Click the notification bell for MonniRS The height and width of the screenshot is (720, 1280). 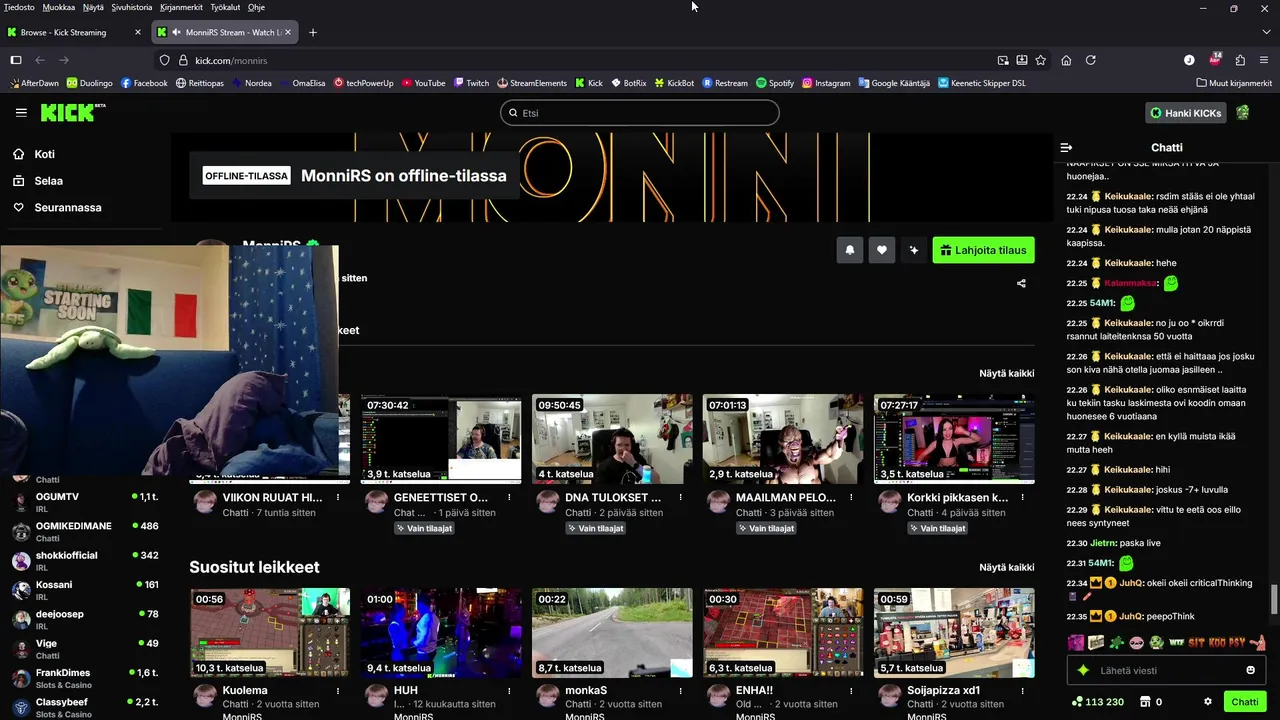[849, 250]
